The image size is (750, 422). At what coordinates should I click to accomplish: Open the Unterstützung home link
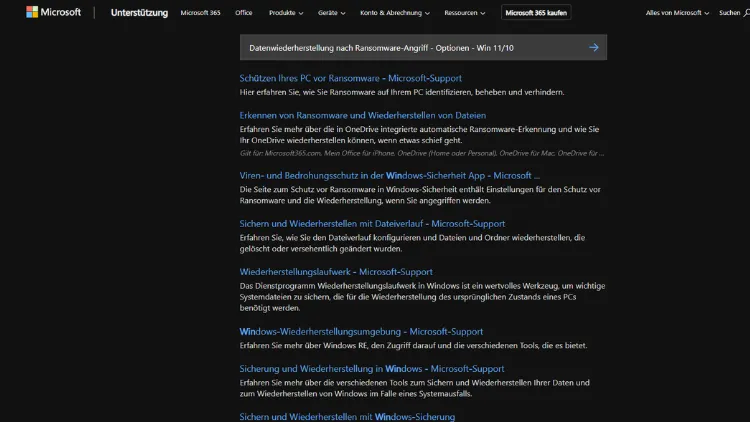pos(139,13)
